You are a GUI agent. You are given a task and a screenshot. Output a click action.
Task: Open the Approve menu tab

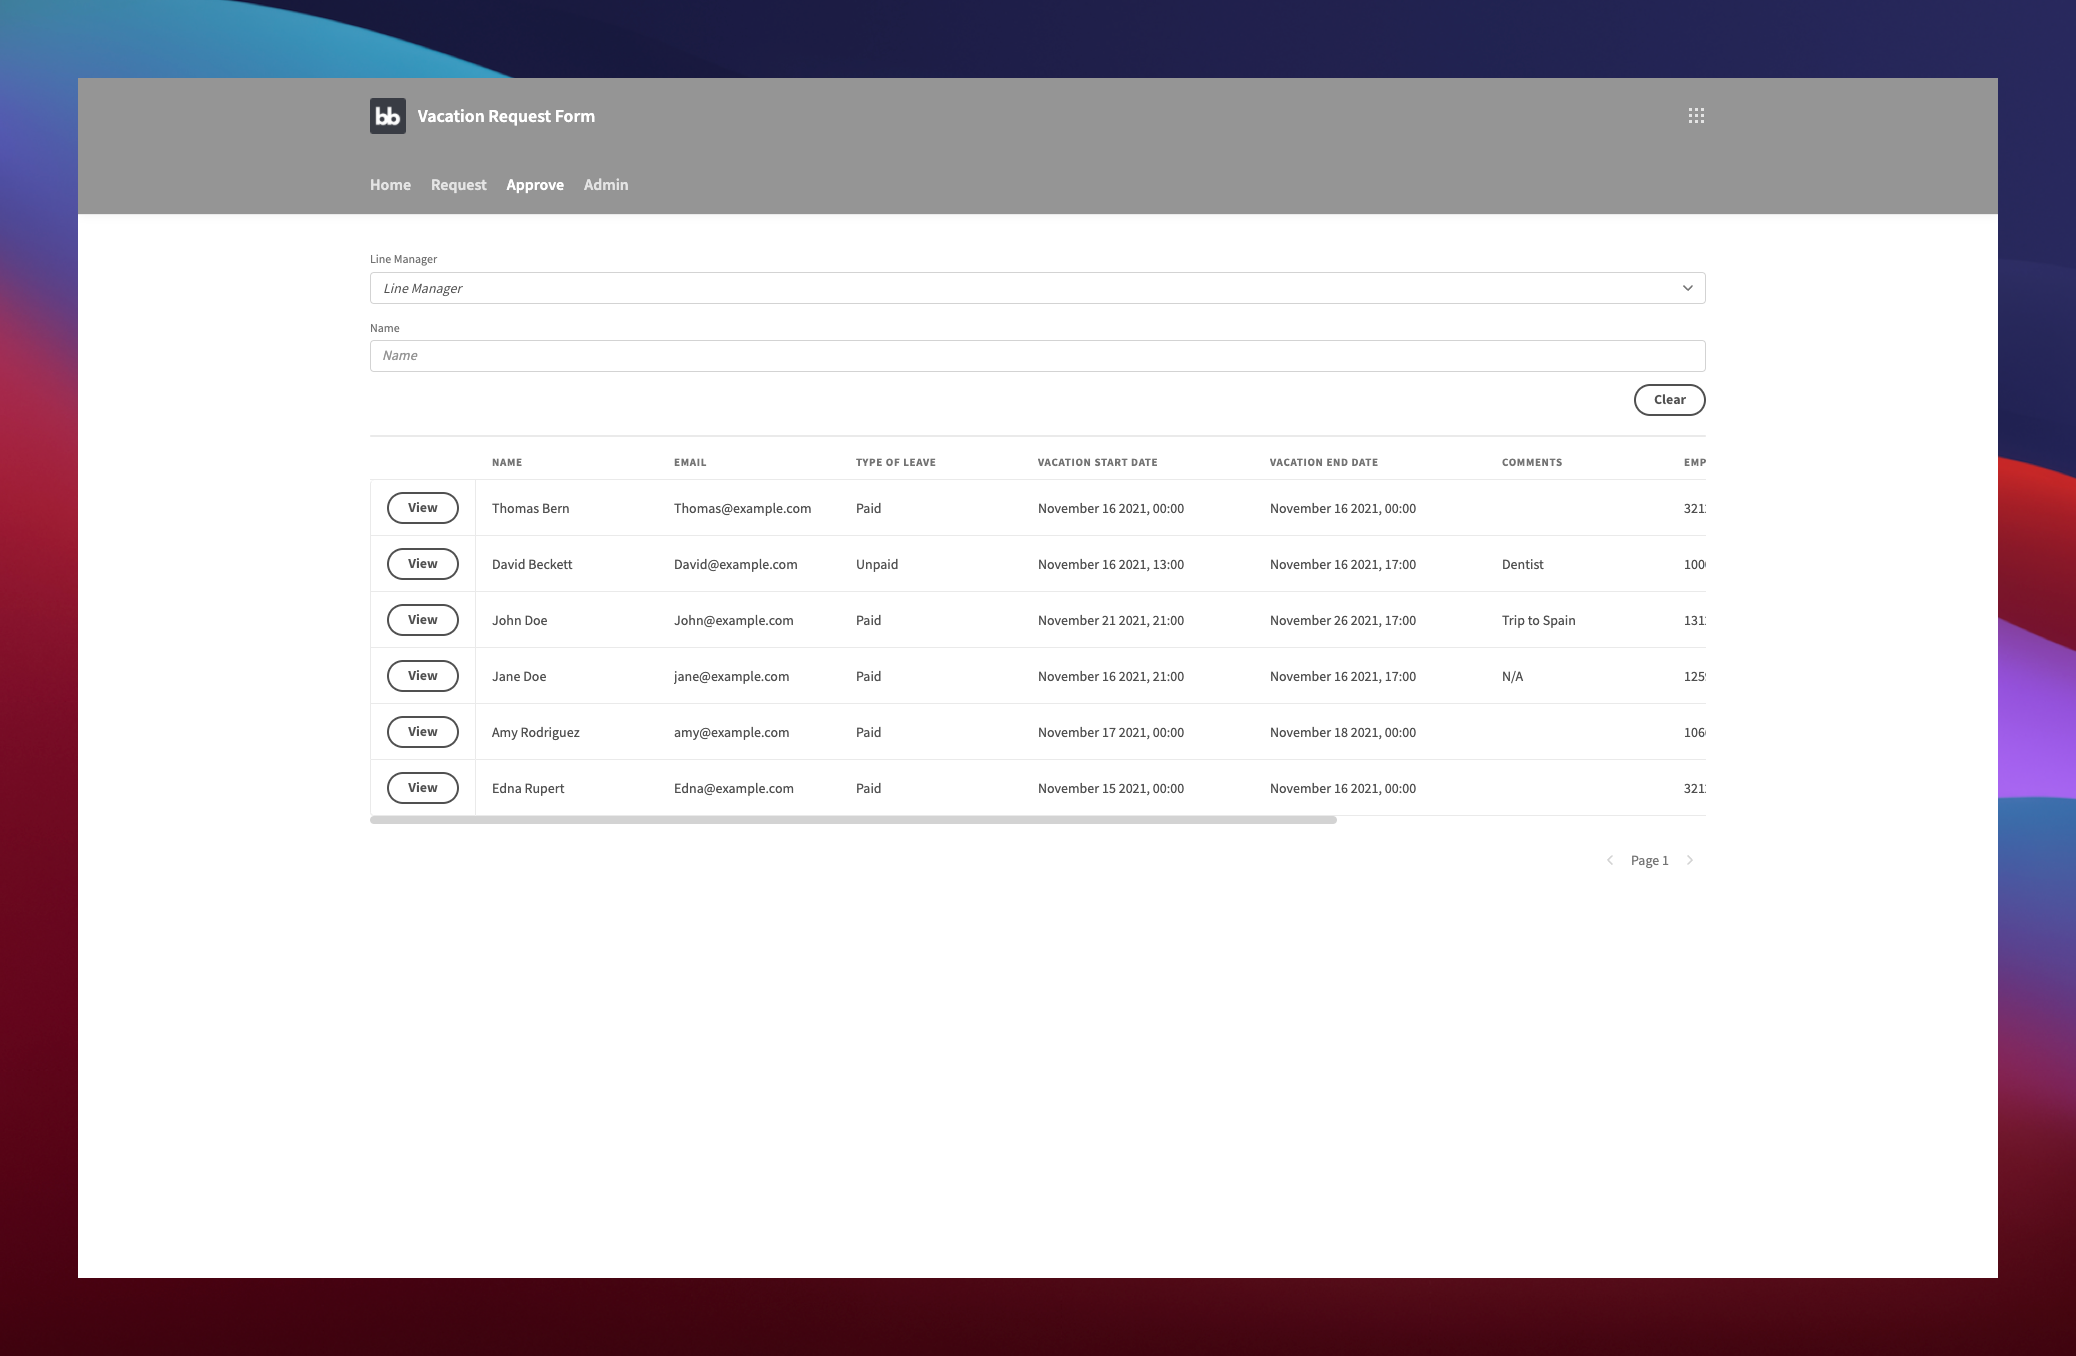click(x=536, y=185)
